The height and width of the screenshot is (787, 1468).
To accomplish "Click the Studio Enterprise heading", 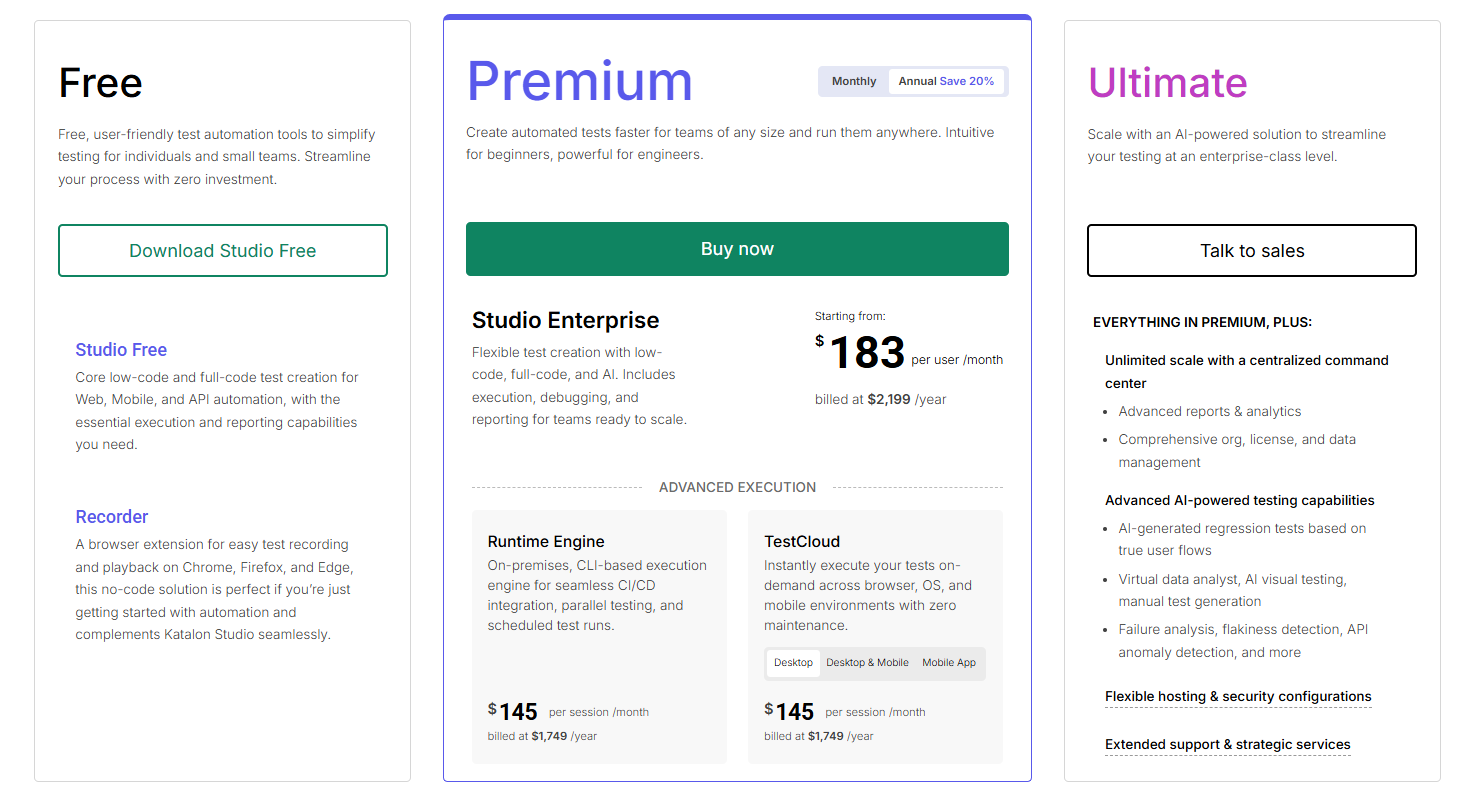I will (x=566, y=321).
